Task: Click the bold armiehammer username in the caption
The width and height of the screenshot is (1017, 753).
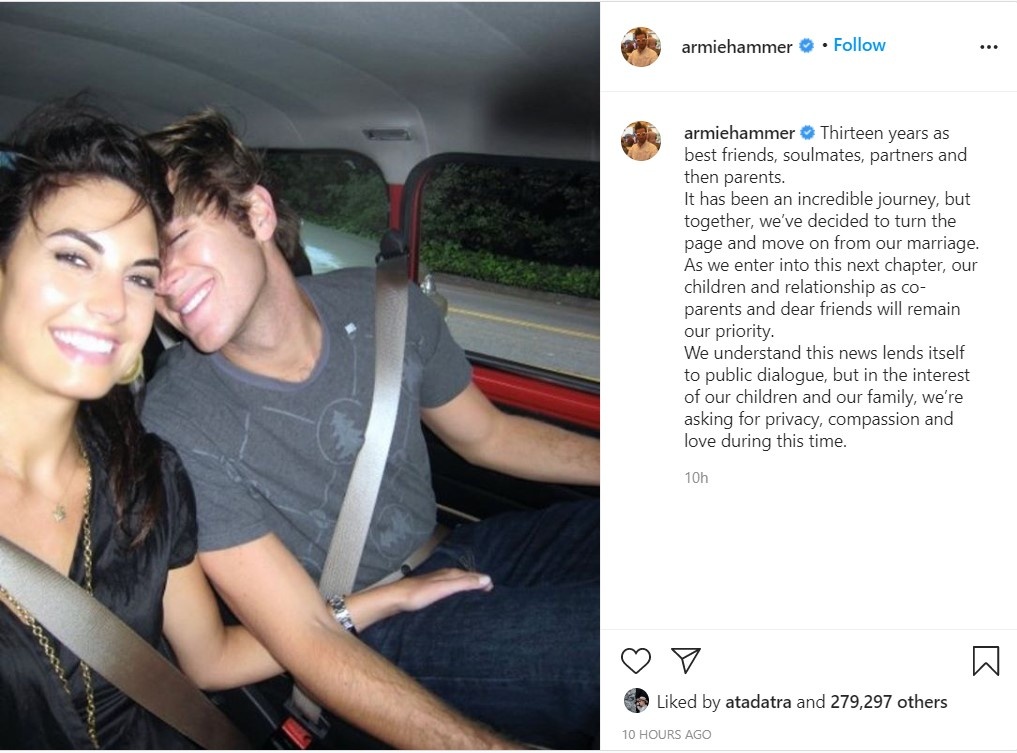Action: tap(739, 133)
